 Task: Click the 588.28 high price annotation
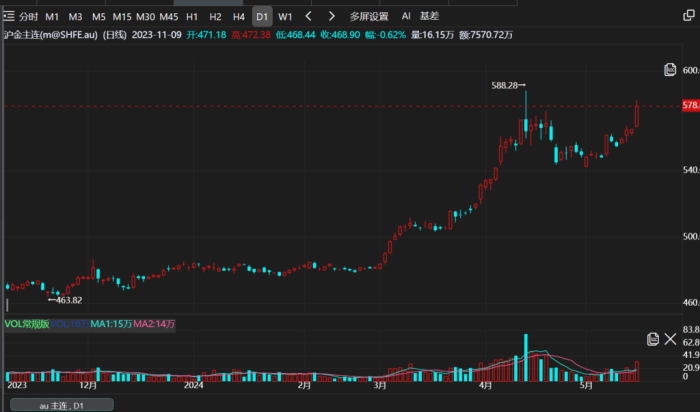506,86
